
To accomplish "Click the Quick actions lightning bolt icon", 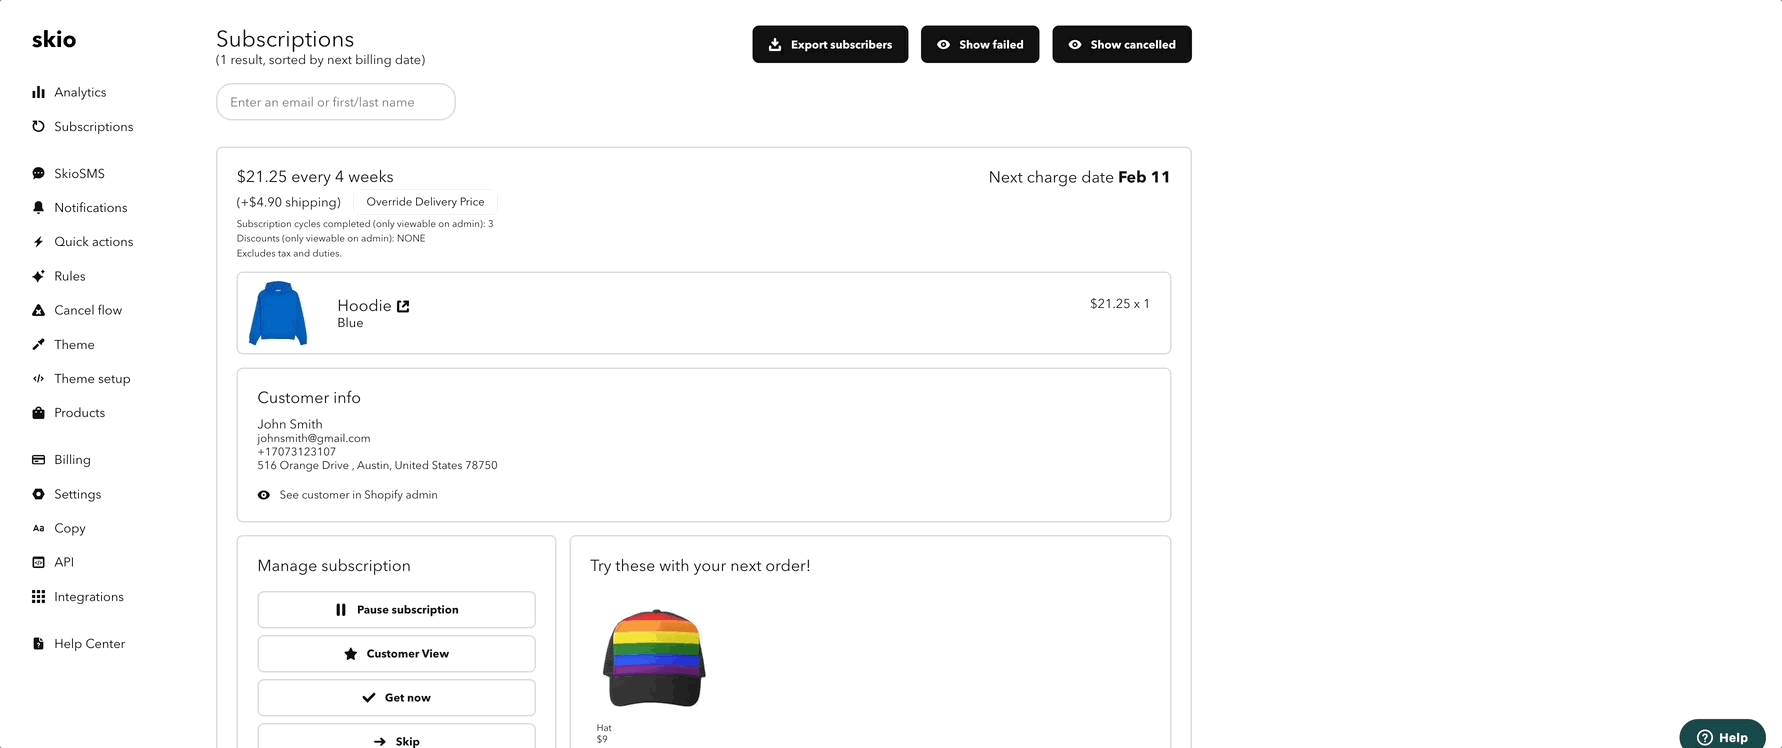I will pos(38,242).
